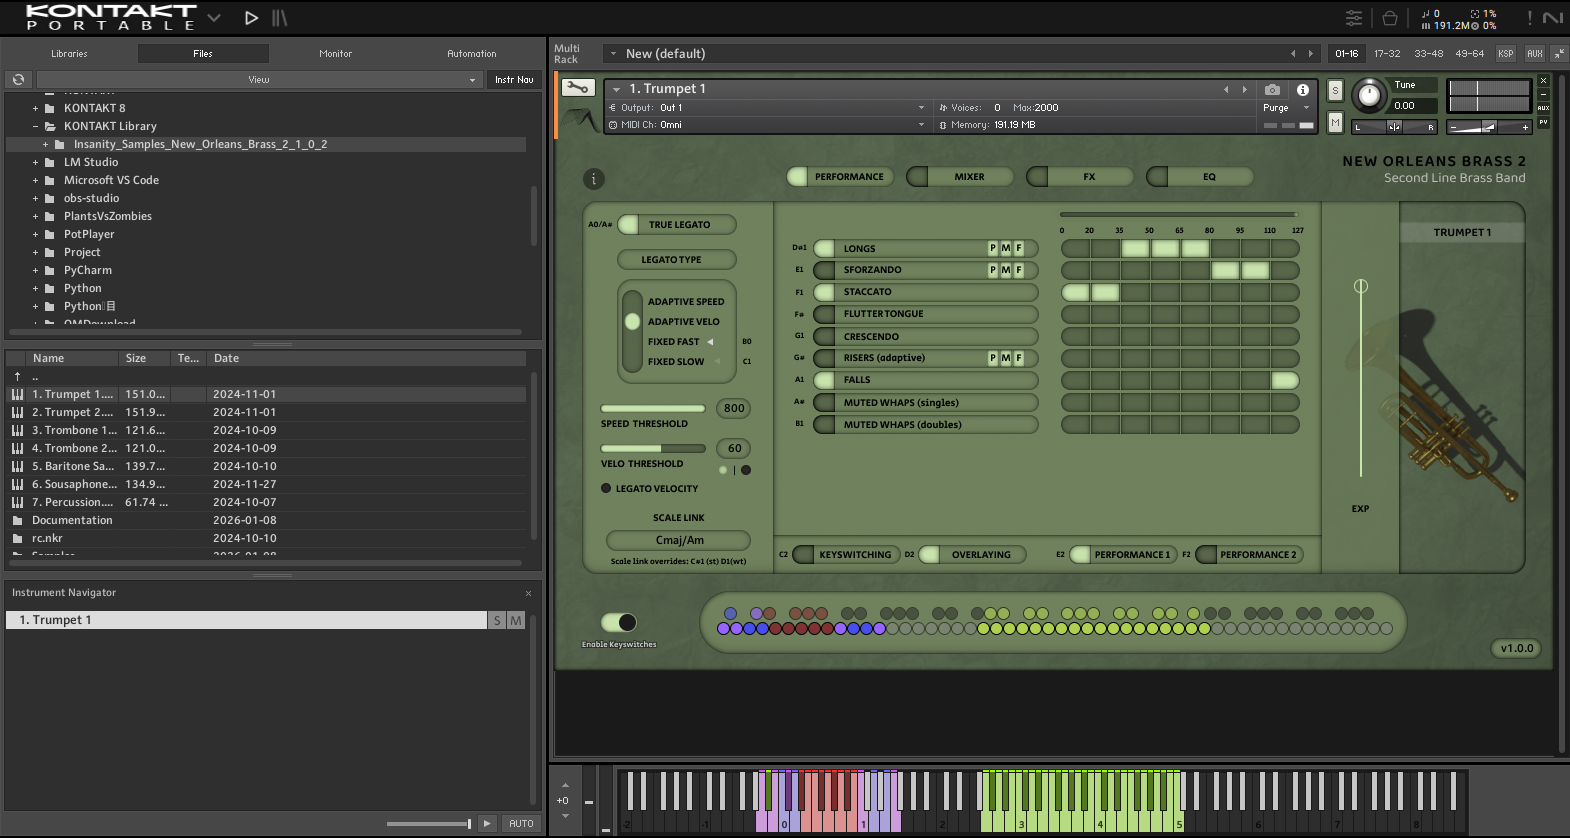
Task: Open instrument info via the header i icon
Action: [1303, 89]
